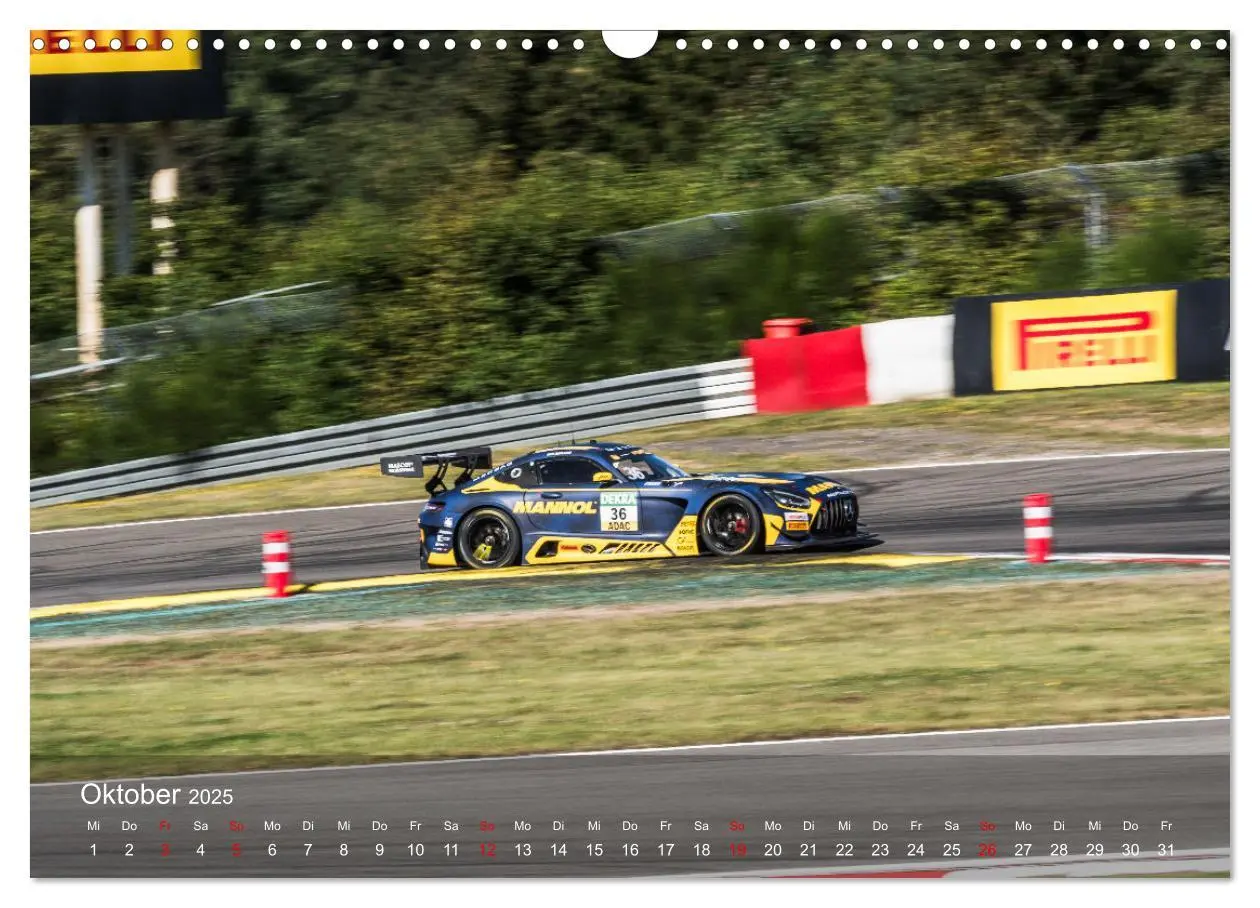Click the yellow Pirelli banner beside the track
This screenshot has height=908, width=1260.
point(1084,340)
